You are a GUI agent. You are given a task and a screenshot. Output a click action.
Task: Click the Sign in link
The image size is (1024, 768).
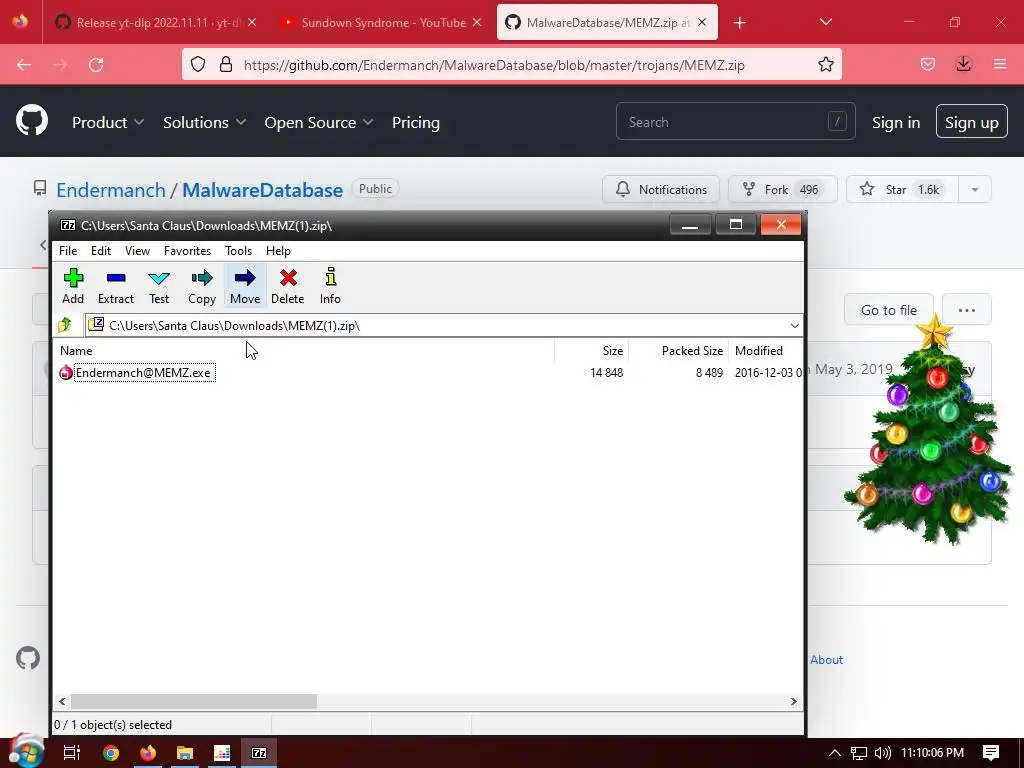pos(896,123)
